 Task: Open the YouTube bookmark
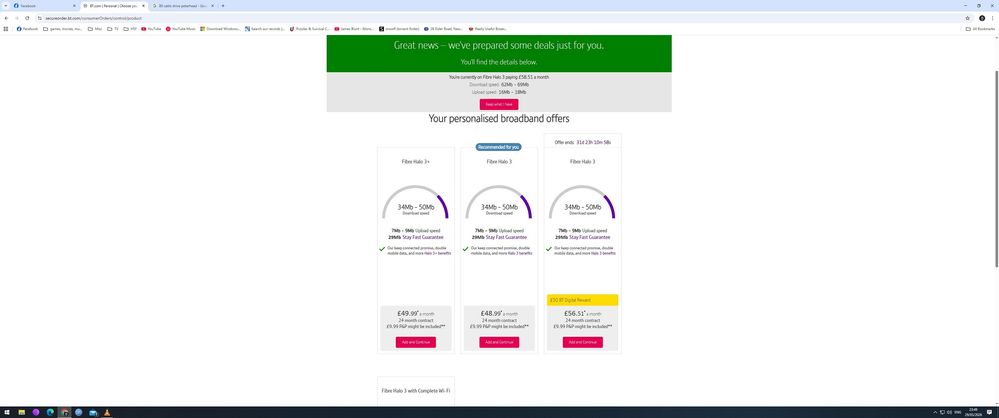pos(152,29)
